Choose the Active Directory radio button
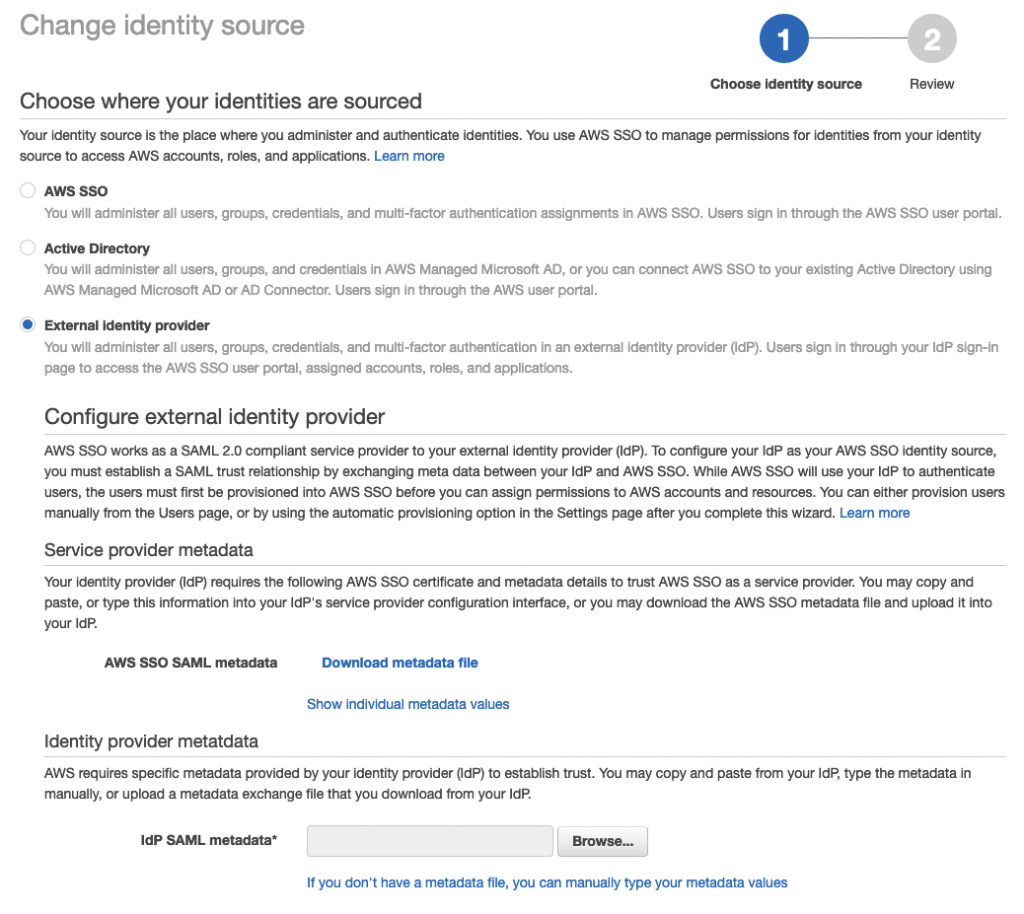This screenshot has width=1024, height=914. [x=28, y=248]
